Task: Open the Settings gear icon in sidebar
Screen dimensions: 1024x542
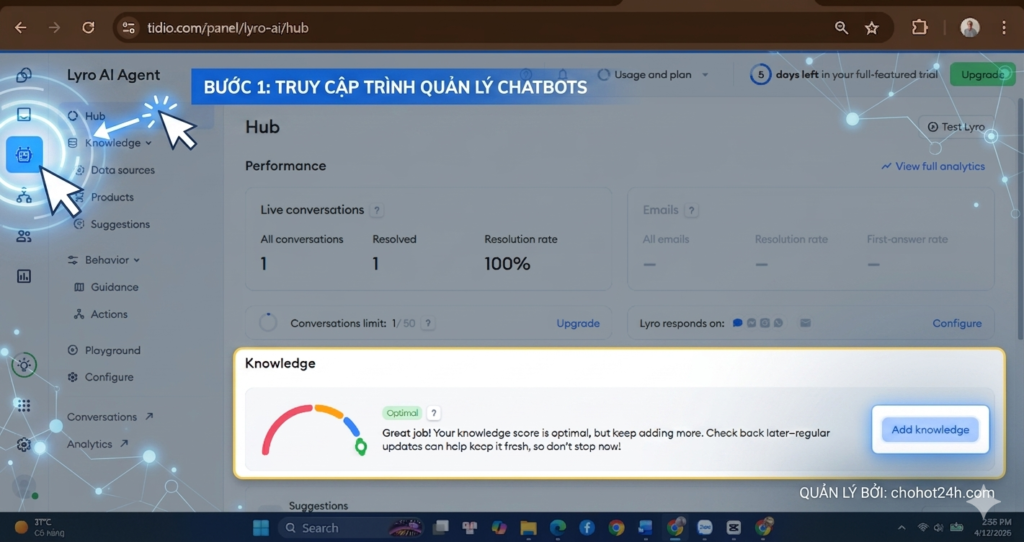Action: [x=24, y=445]
